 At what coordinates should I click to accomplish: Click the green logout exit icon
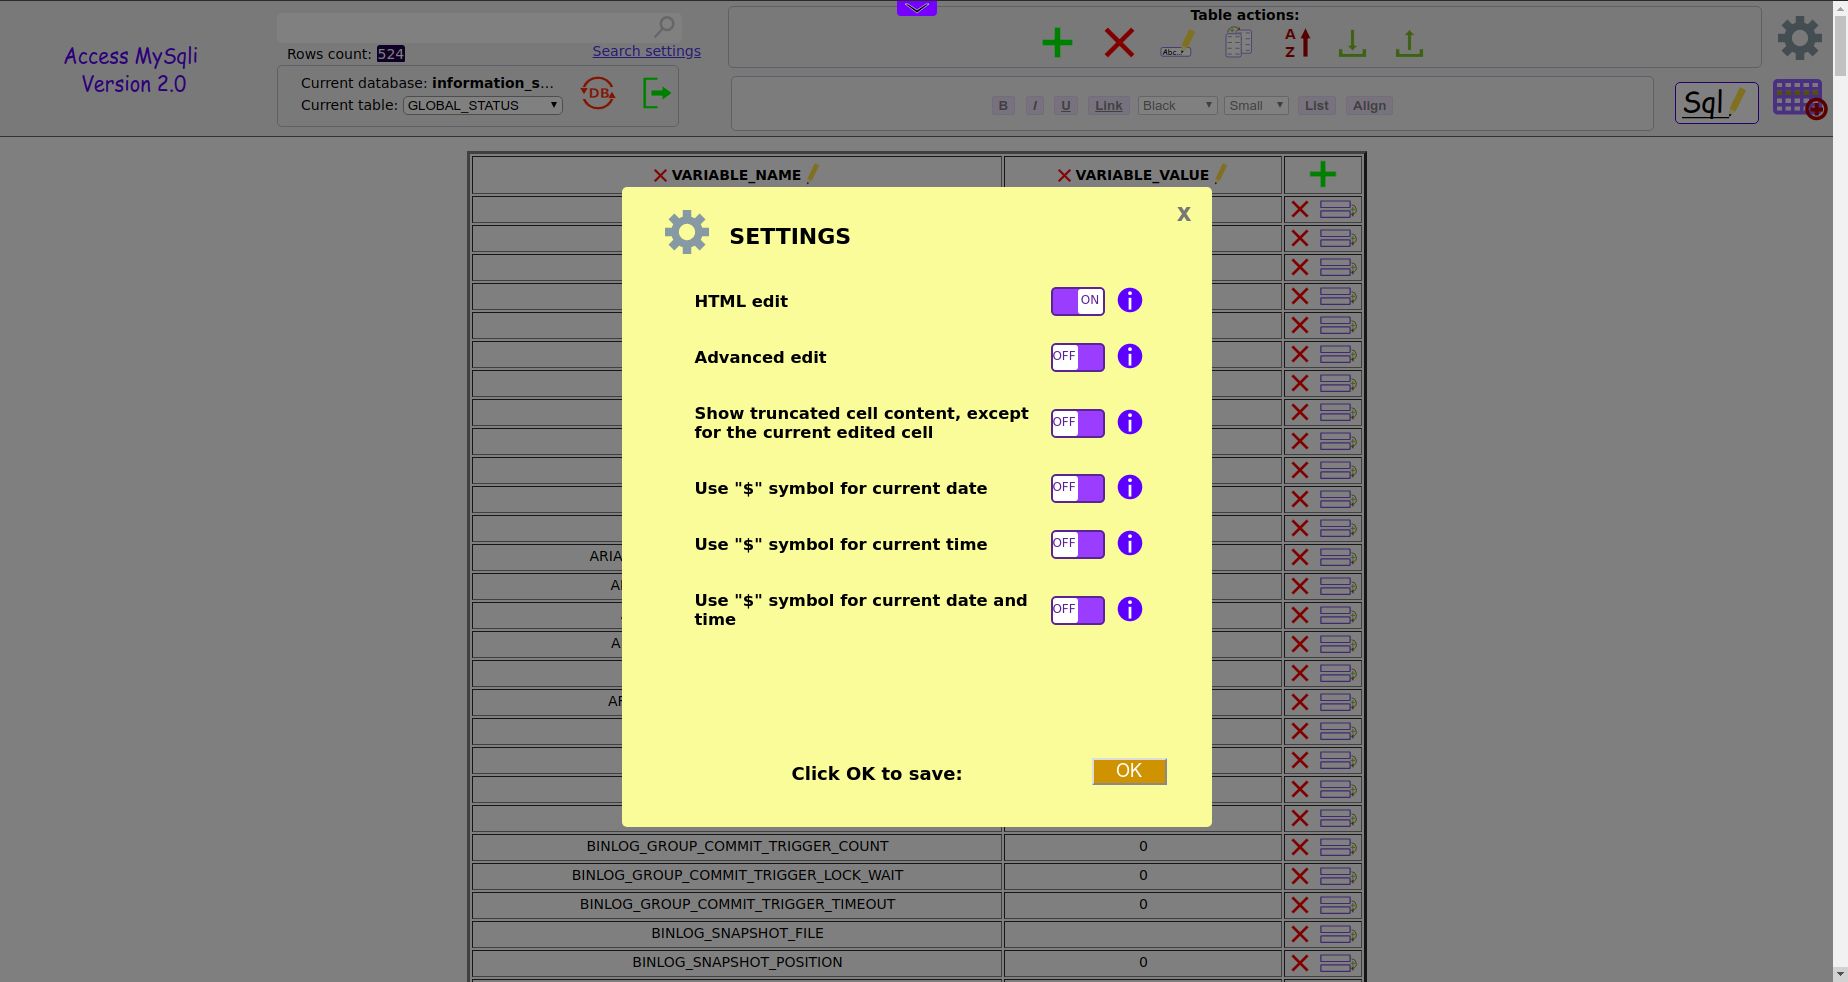pos(656,94)
